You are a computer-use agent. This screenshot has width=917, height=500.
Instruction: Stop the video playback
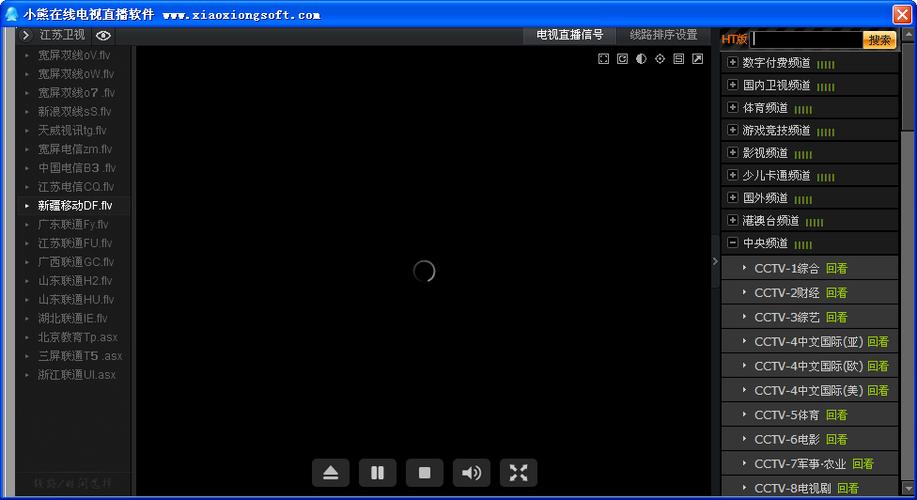[x=424, y=473]
